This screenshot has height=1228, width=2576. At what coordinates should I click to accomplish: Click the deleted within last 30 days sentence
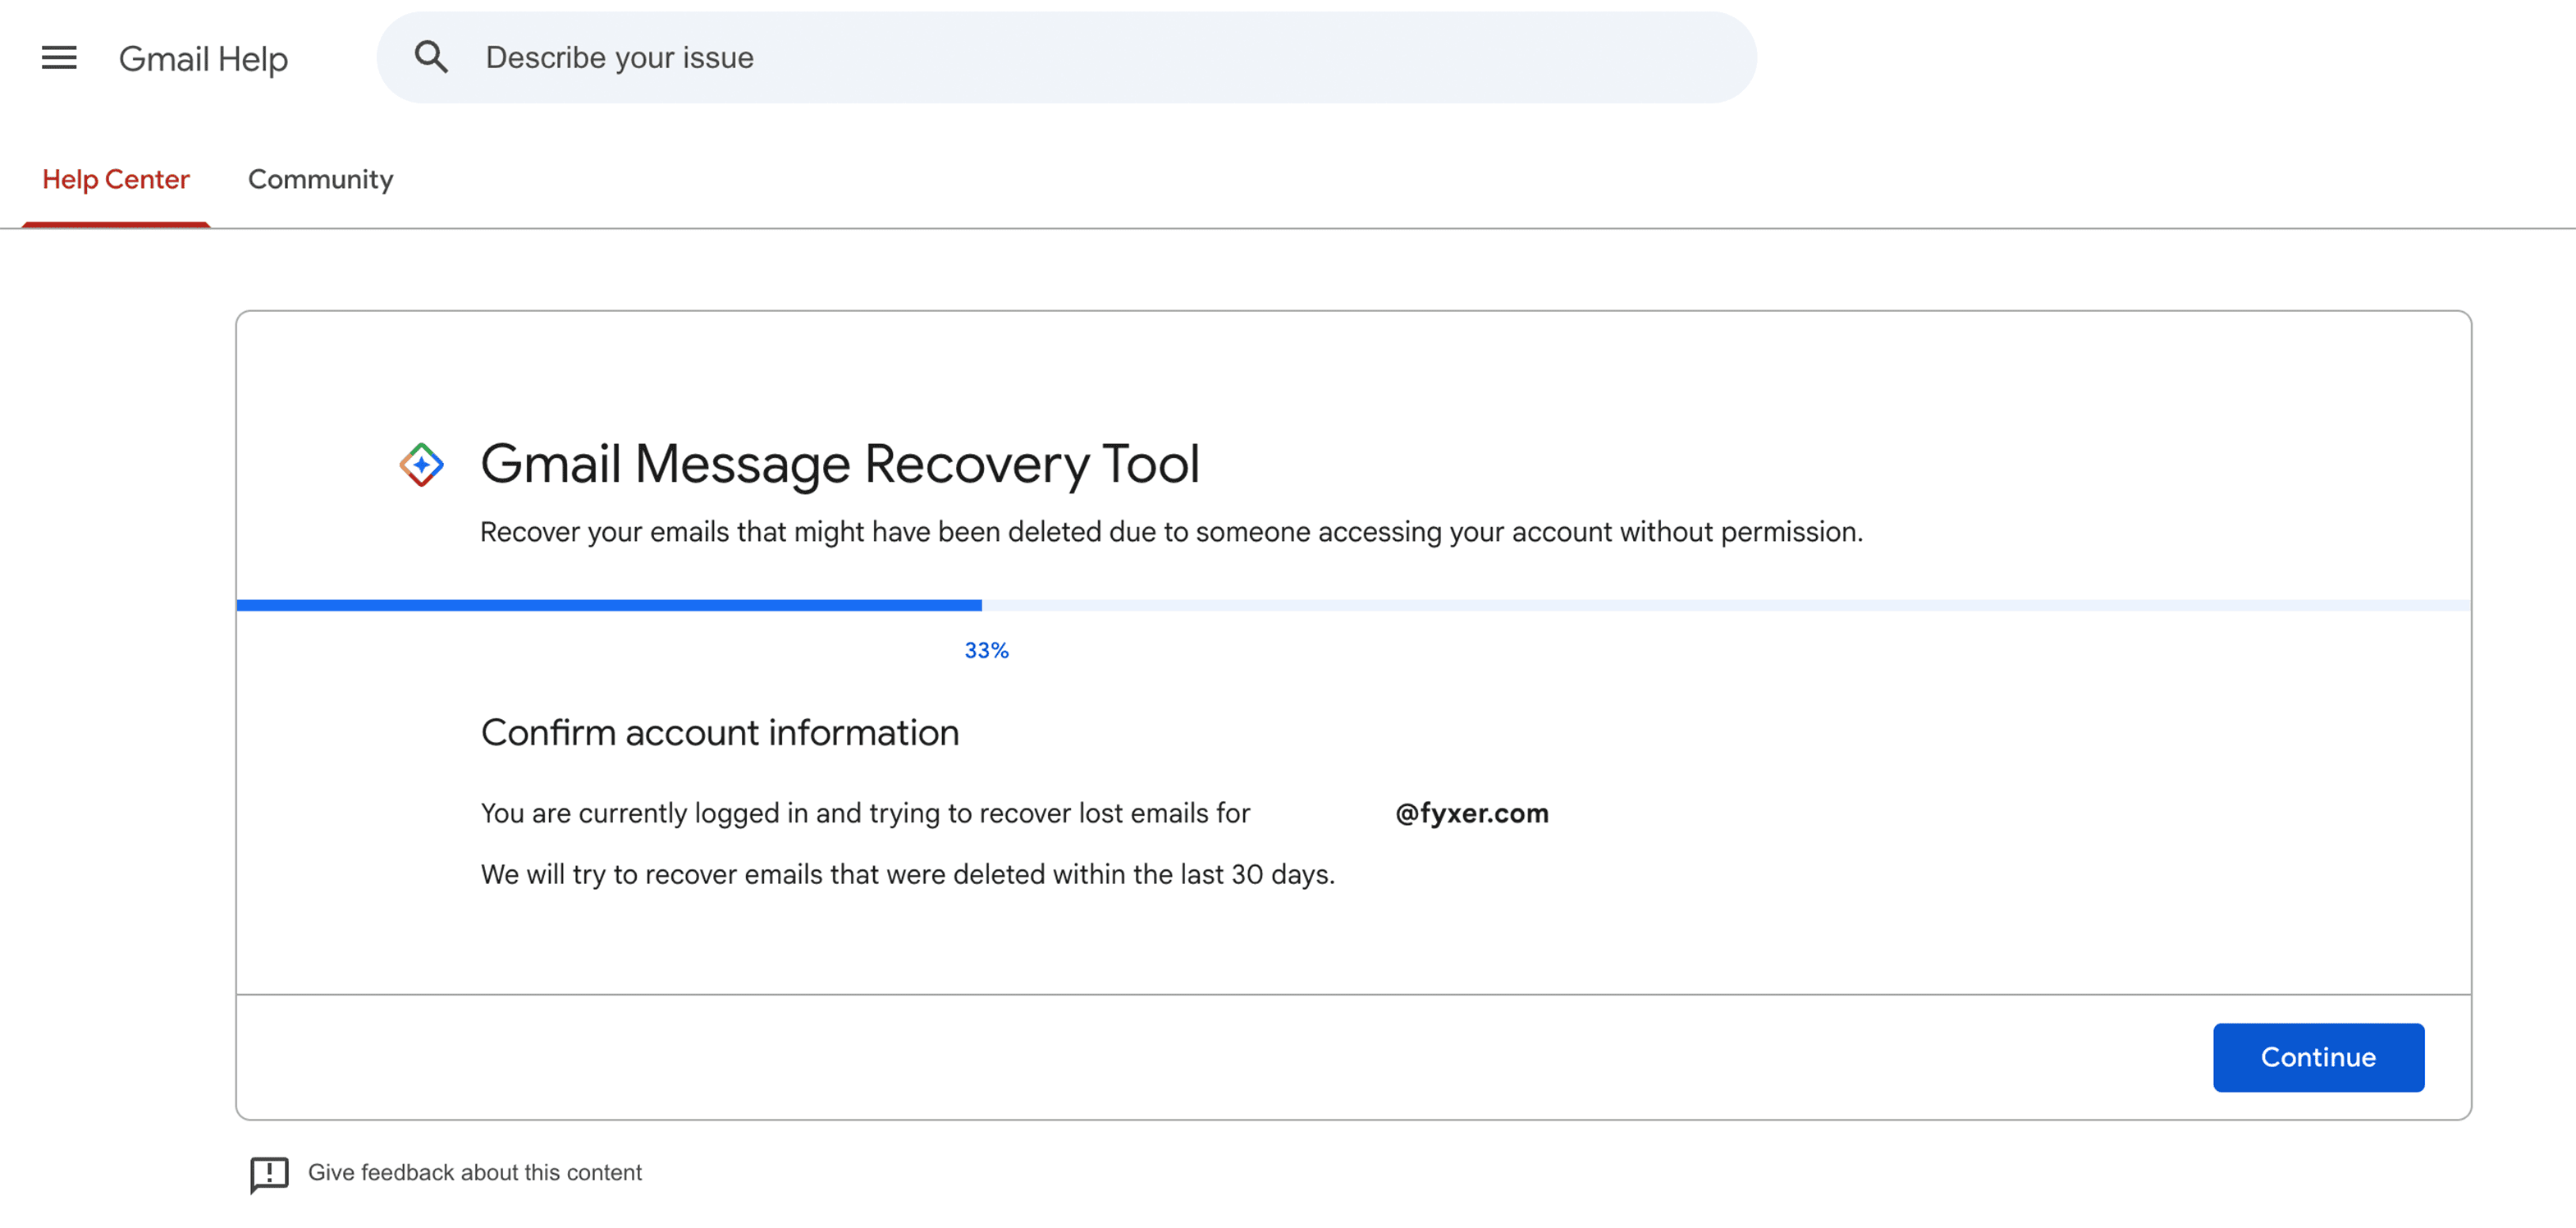pyautogui.click(x=908, y=874)
